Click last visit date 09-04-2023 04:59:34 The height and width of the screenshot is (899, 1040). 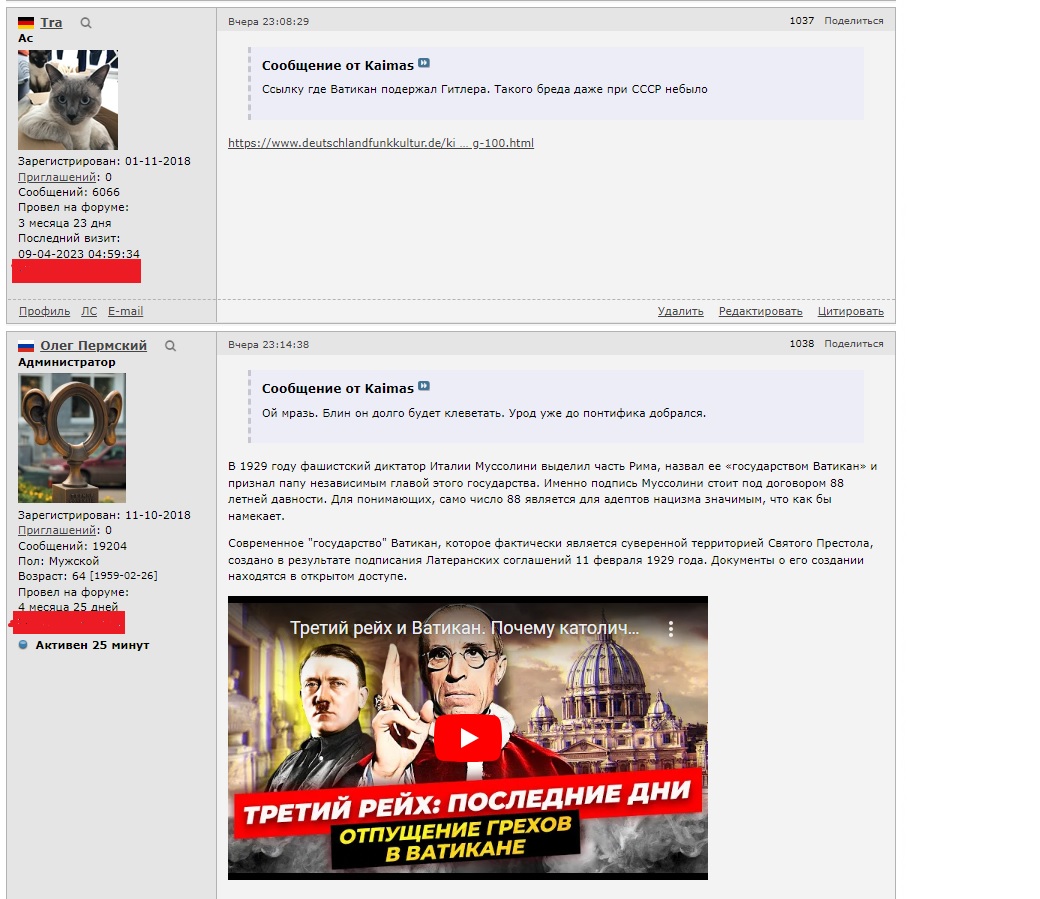point(79,253)
